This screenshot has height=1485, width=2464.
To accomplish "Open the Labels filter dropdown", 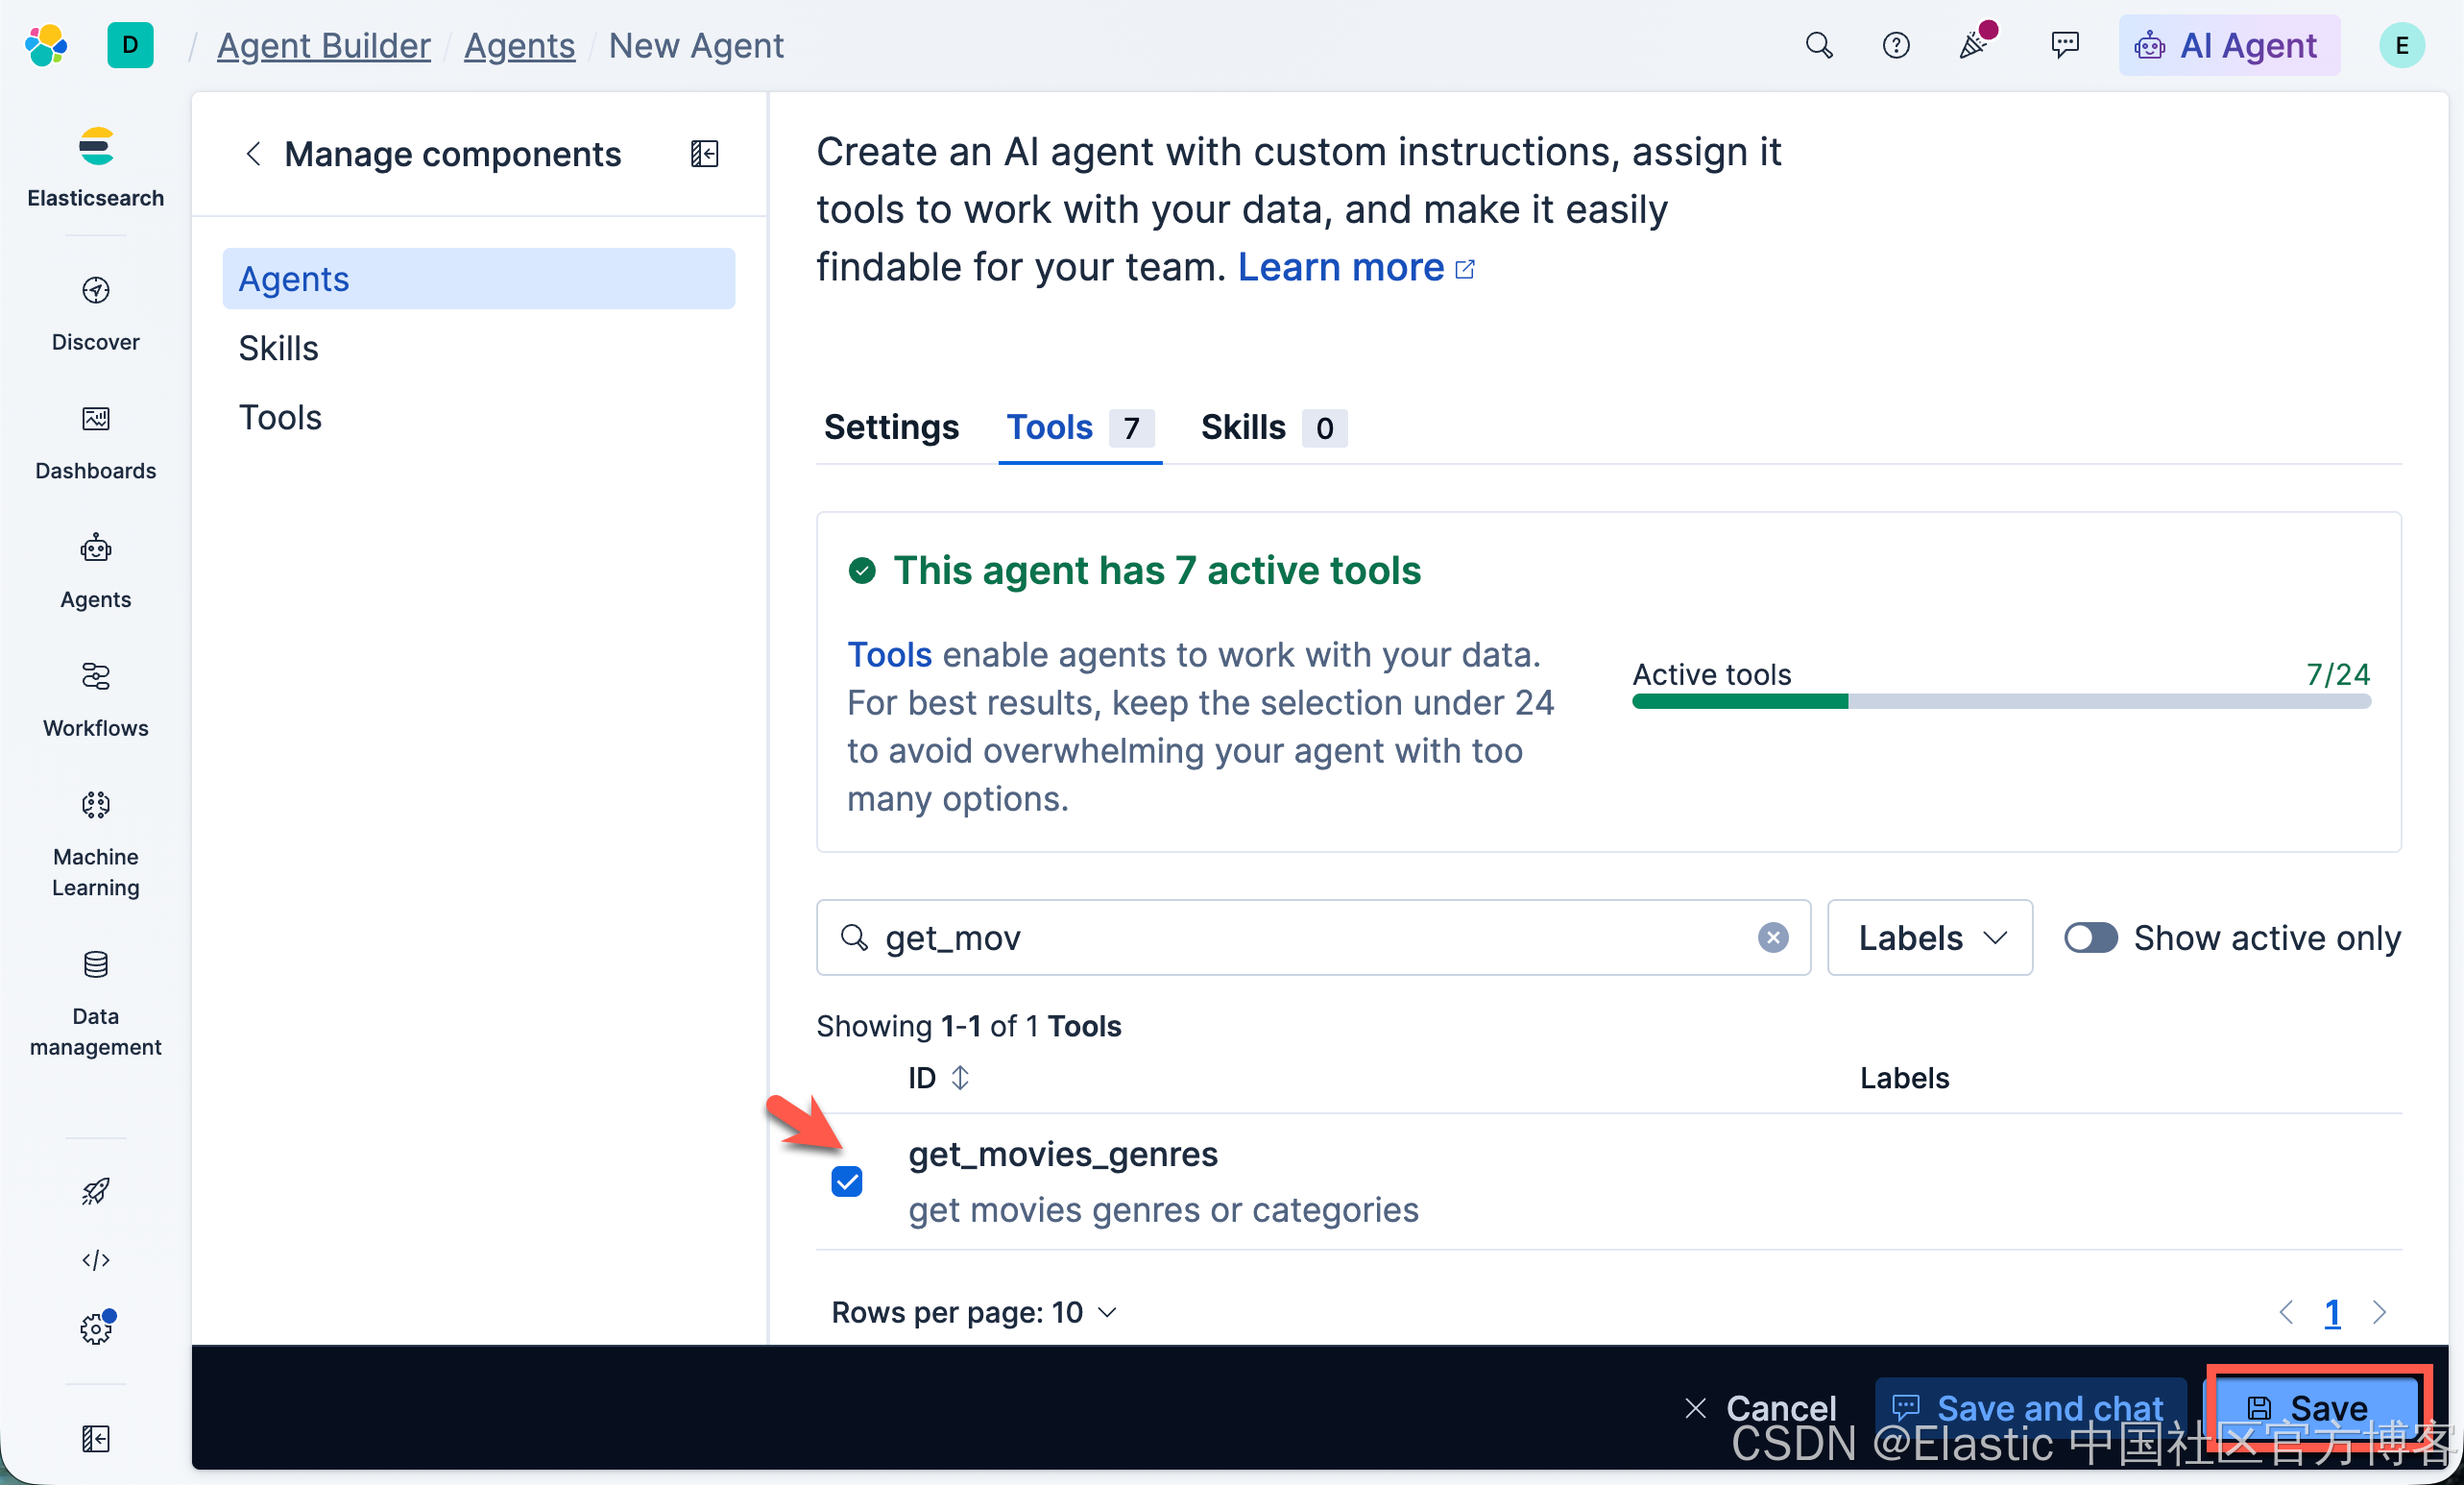I will (x=1929, y=937).
